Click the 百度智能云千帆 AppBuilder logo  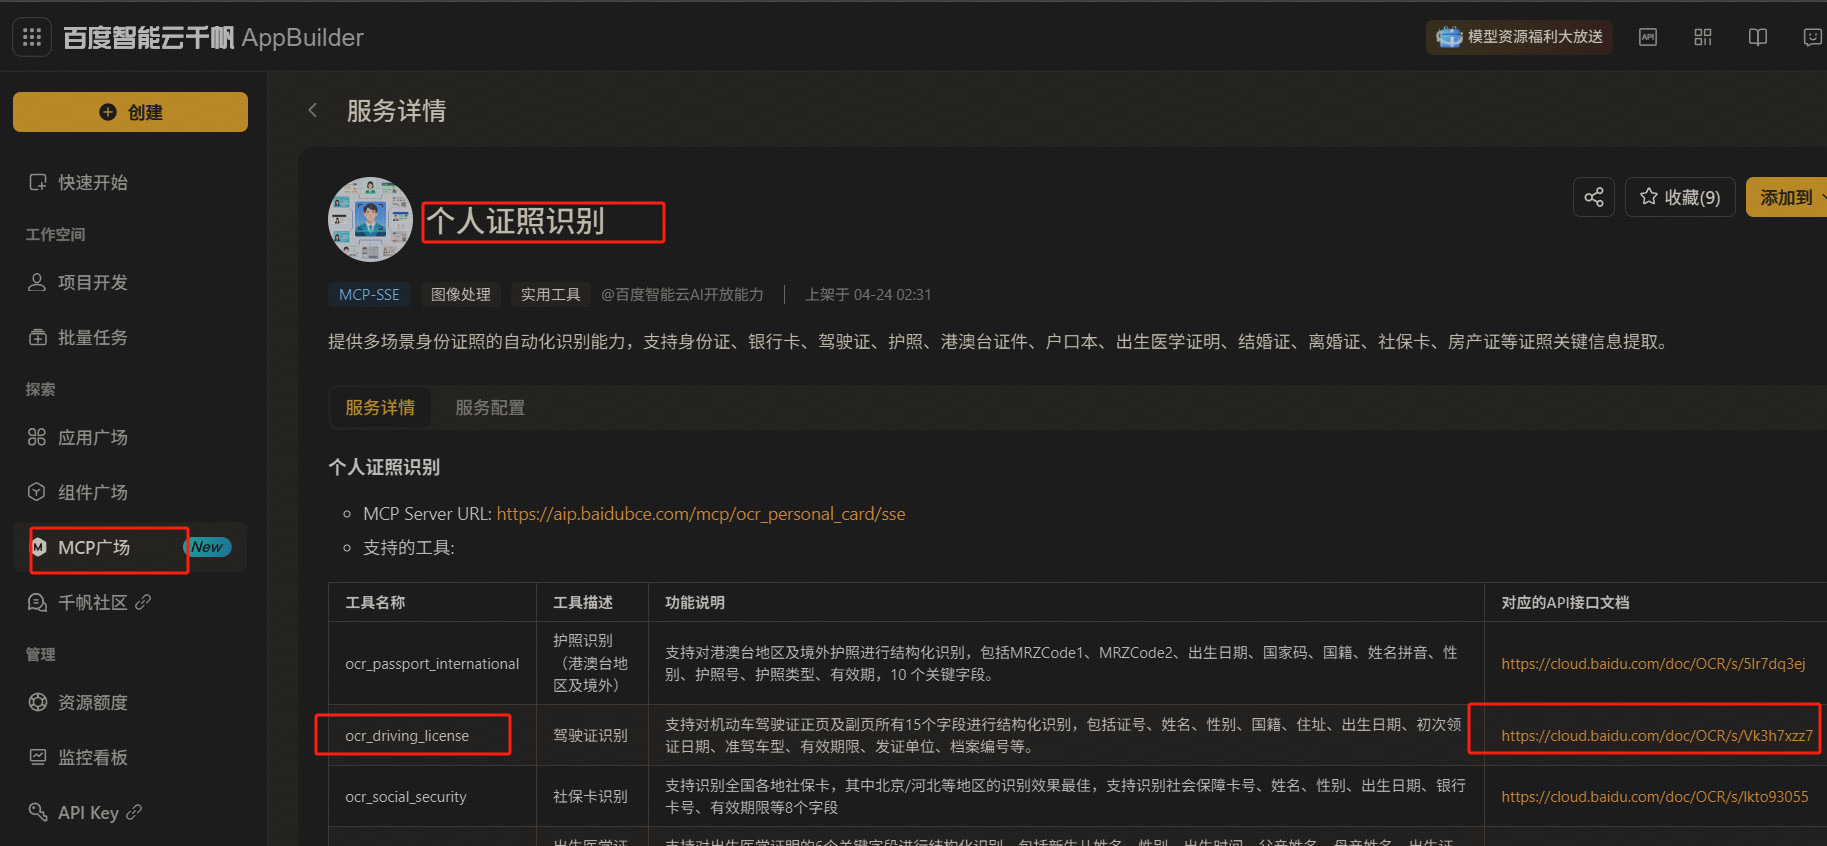point(213,38)
